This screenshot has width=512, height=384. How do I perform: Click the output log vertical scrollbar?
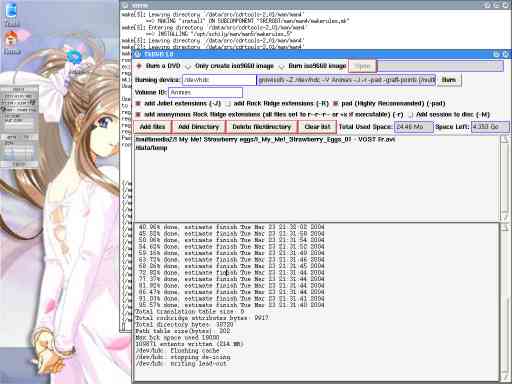pyautogui.click(x=505, y=302)
